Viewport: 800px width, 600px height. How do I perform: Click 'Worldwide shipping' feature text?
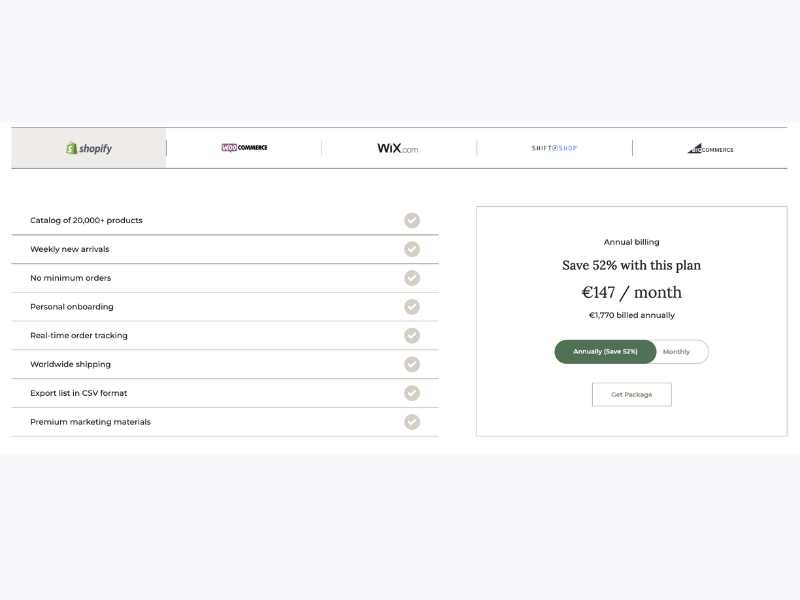70,364
